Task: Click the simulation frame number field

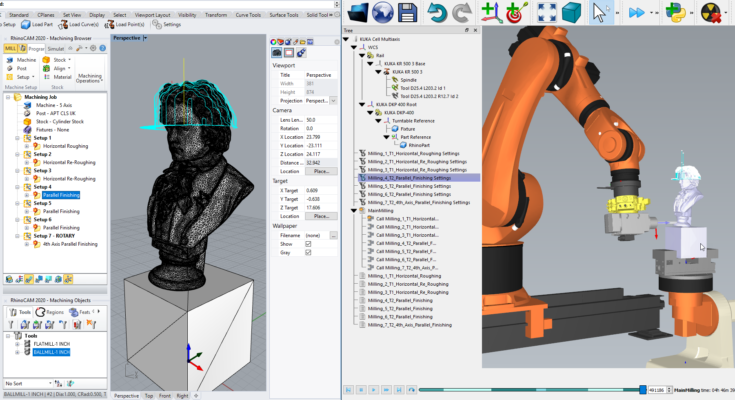Action: (657, 390)
